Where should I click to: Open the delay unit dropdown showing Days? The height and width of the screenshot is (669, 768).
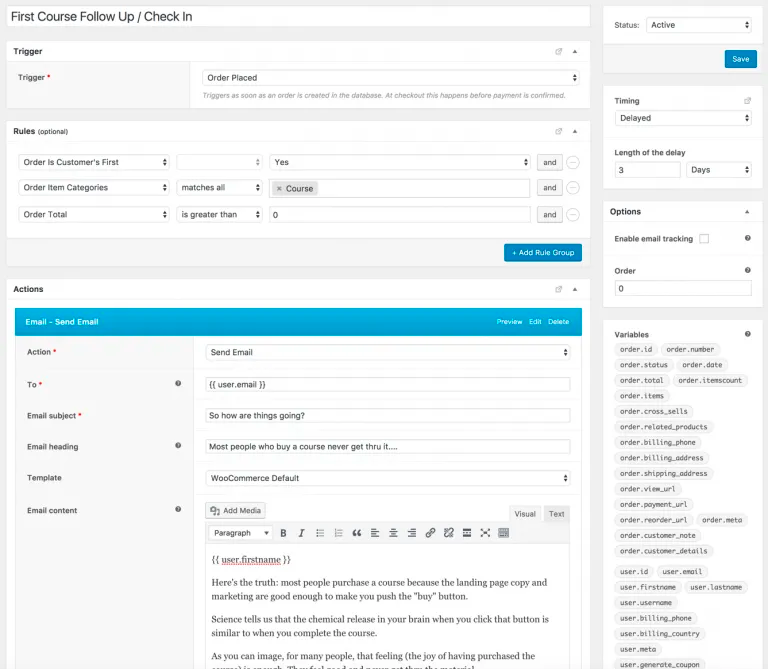(719, 170)
